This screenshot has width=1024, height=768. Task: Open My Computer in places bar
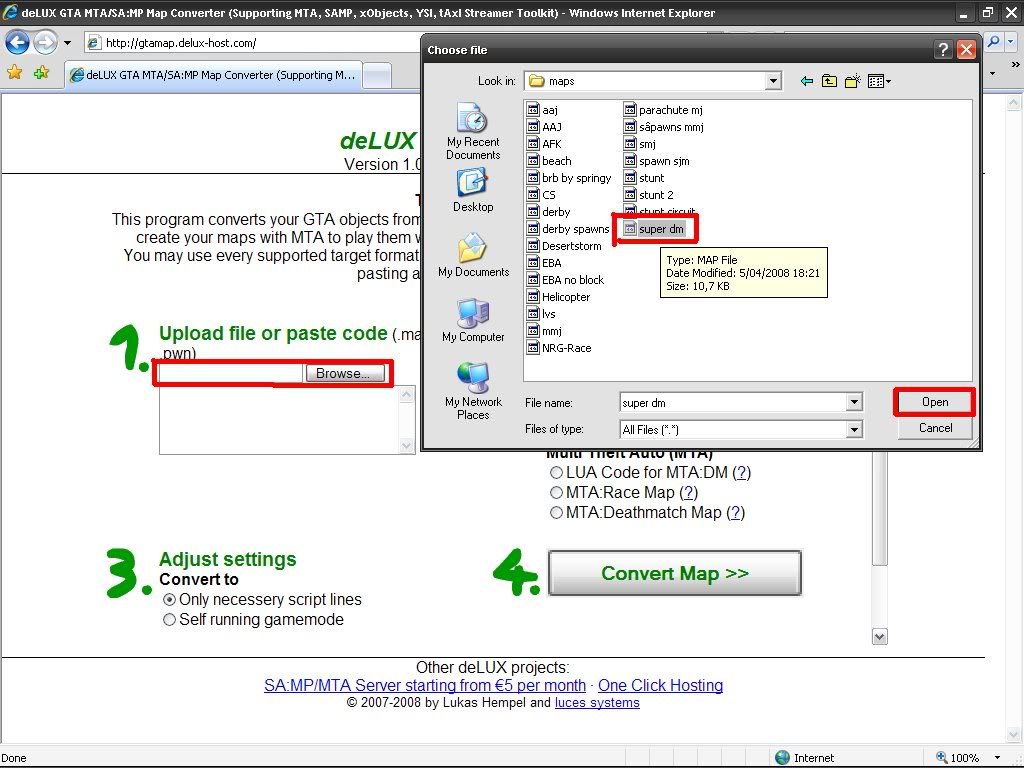pyautogui.click(x=473, y=320)
